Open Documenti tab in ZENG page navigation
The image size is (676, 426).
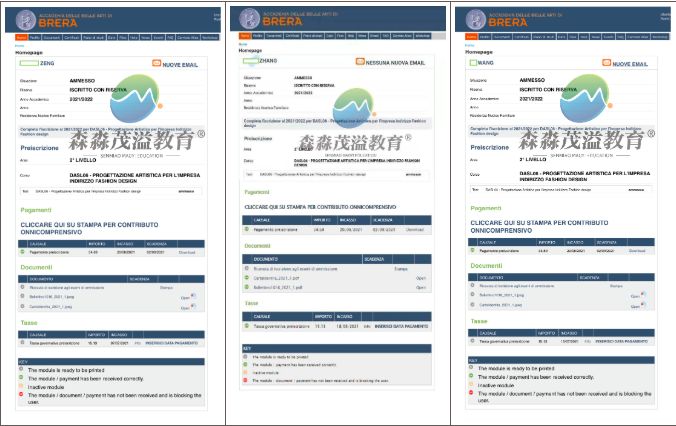pos(52,38)
